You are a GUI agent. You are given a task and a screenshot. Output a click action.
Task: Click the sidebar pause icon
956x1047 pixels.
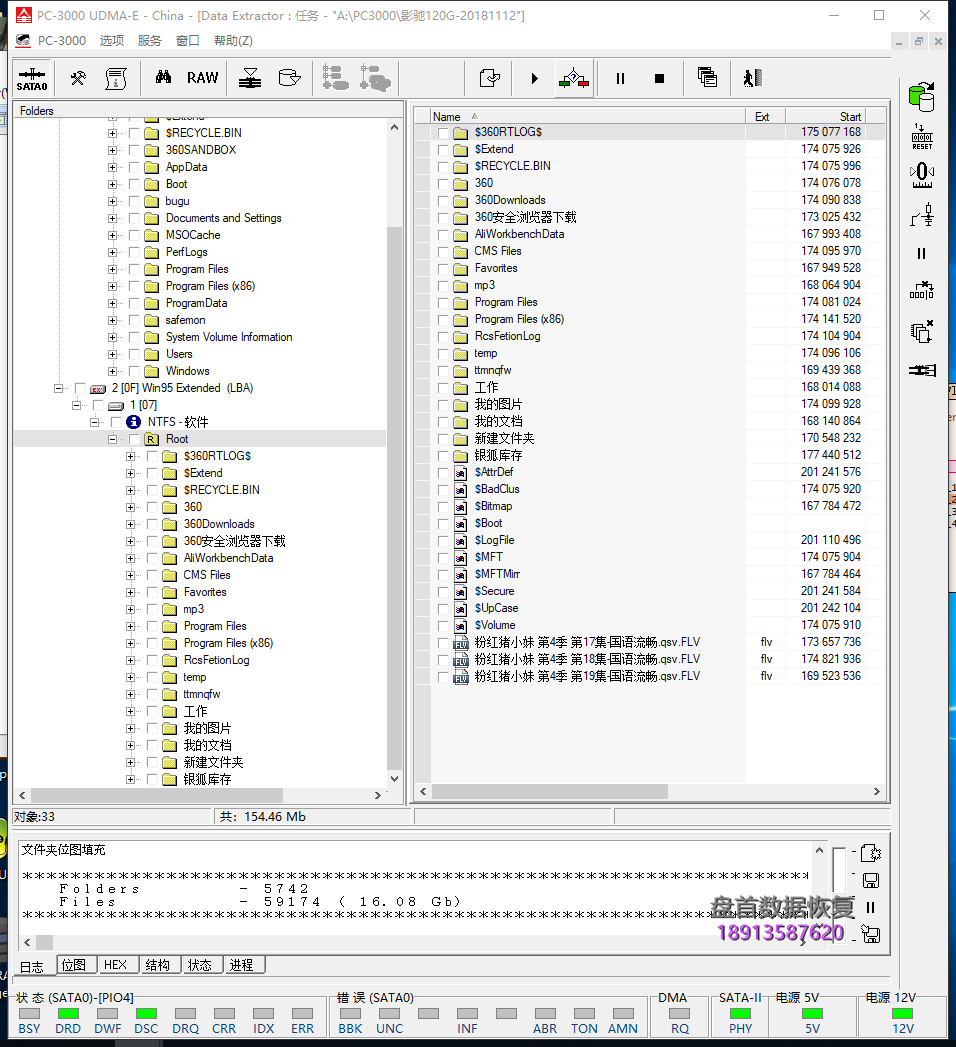[x=922, y=254]
